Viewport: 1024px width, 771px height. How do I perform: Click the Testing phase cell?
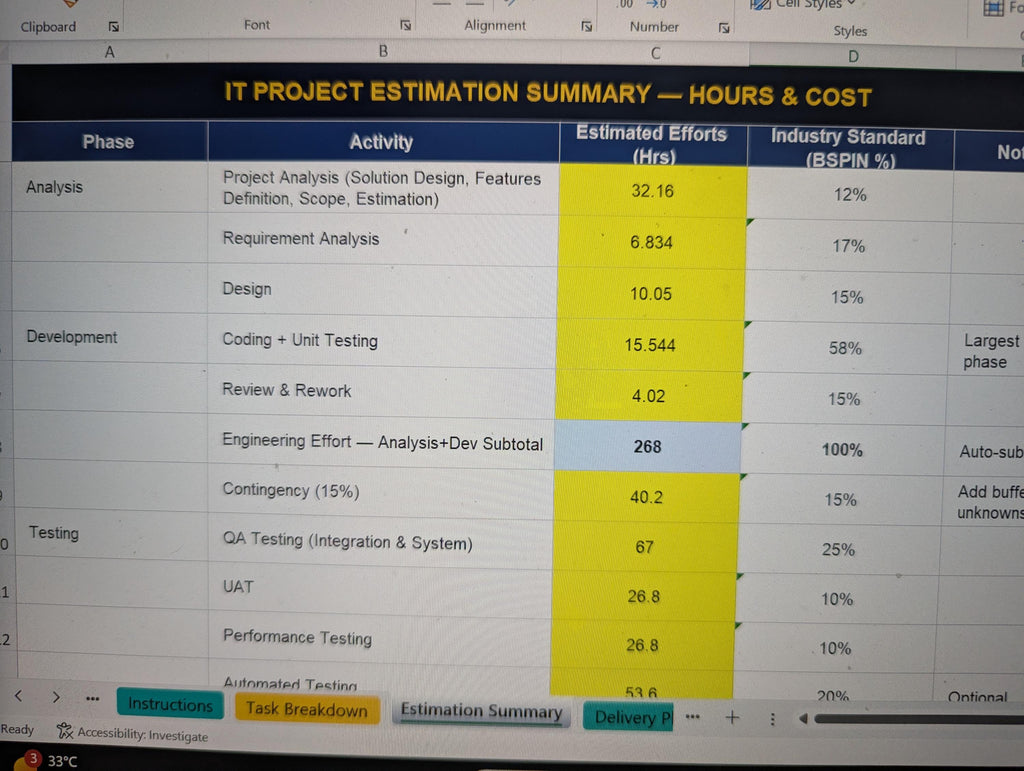tap(111, 533)
